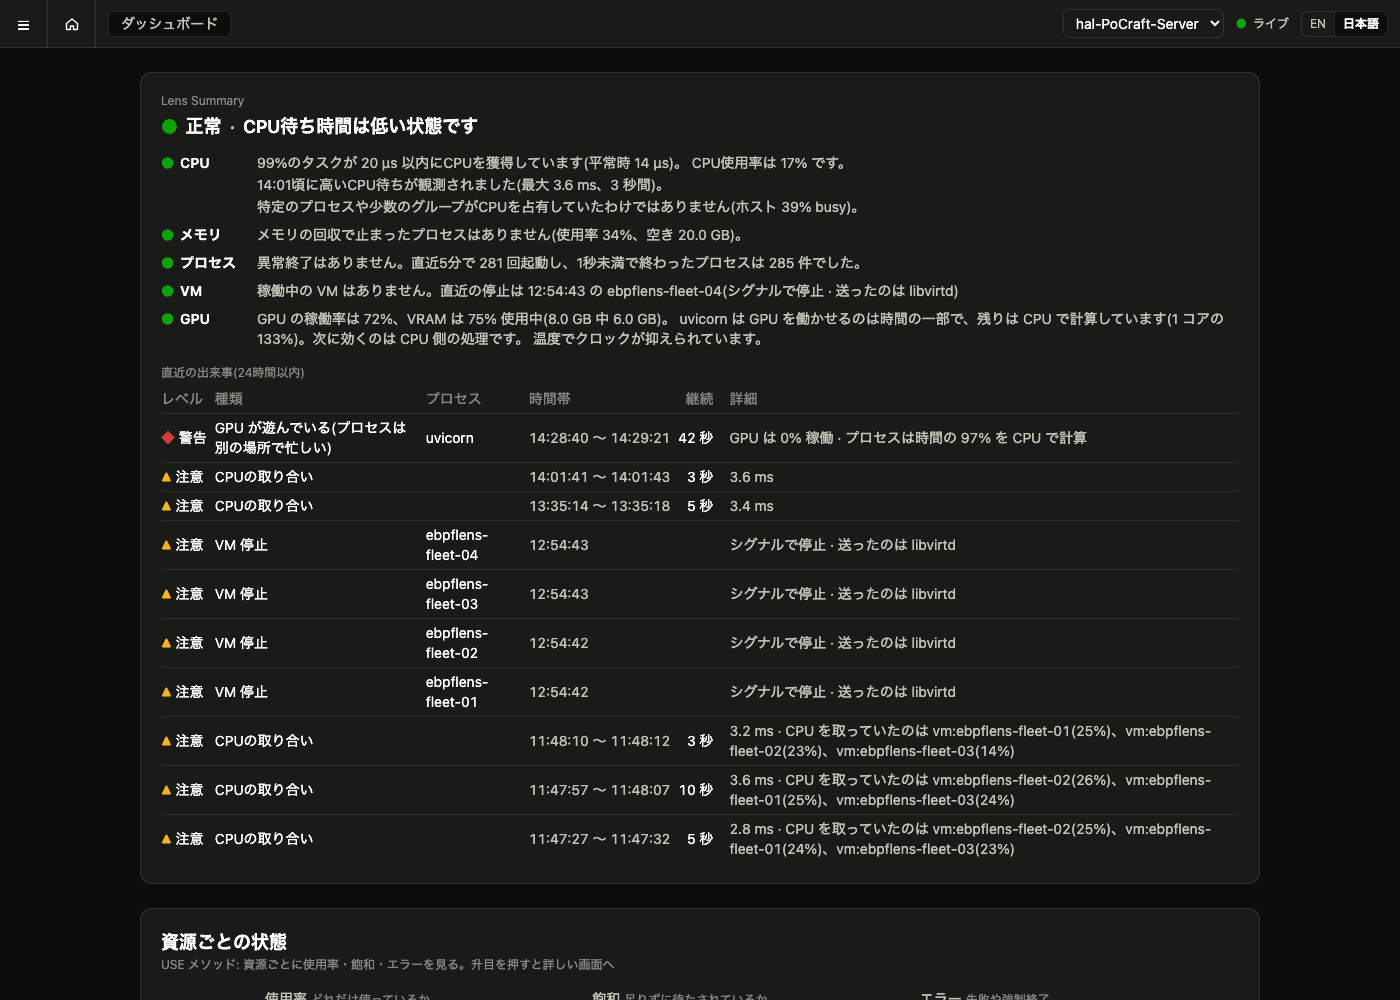The height and width of the screenshot is (1000, 1400).
Task: Click warning triangle in 11:47:57 row
Action: coord(166,790)
